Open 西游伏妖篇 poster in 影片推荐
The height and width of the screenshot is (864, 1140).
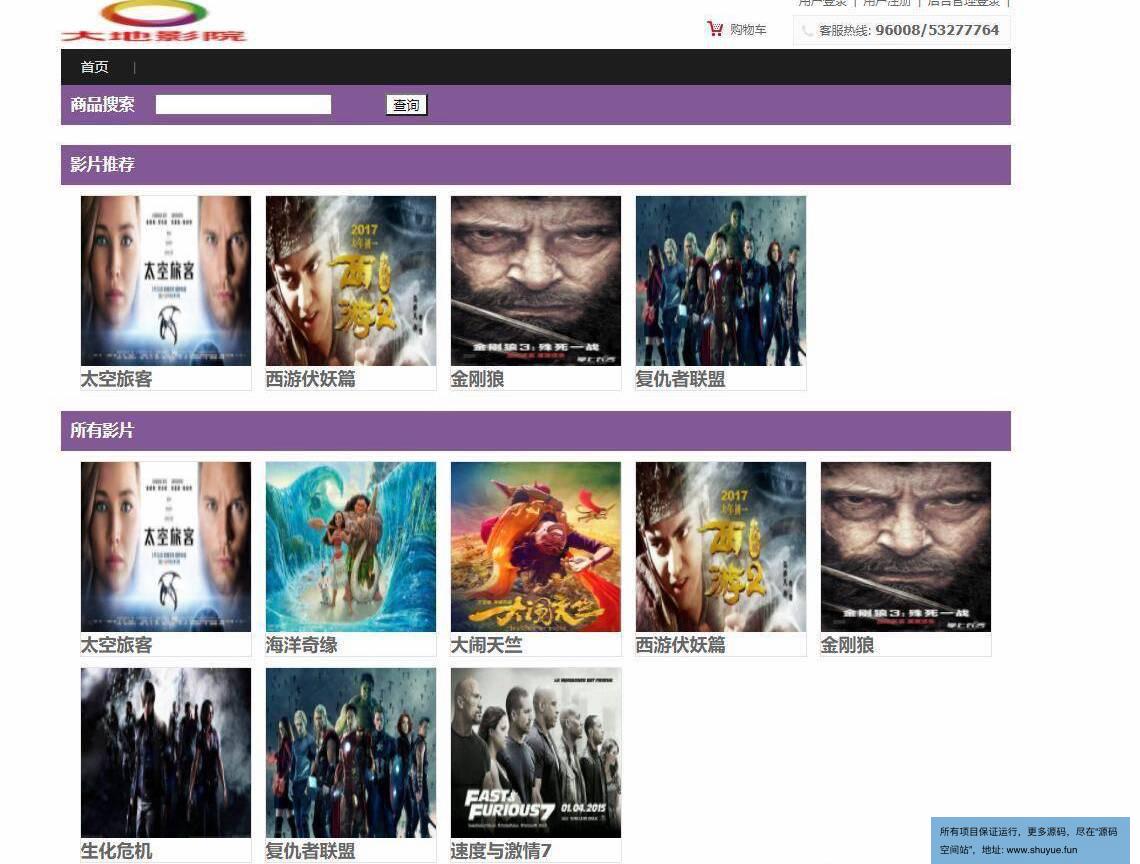tap(350, 281)
